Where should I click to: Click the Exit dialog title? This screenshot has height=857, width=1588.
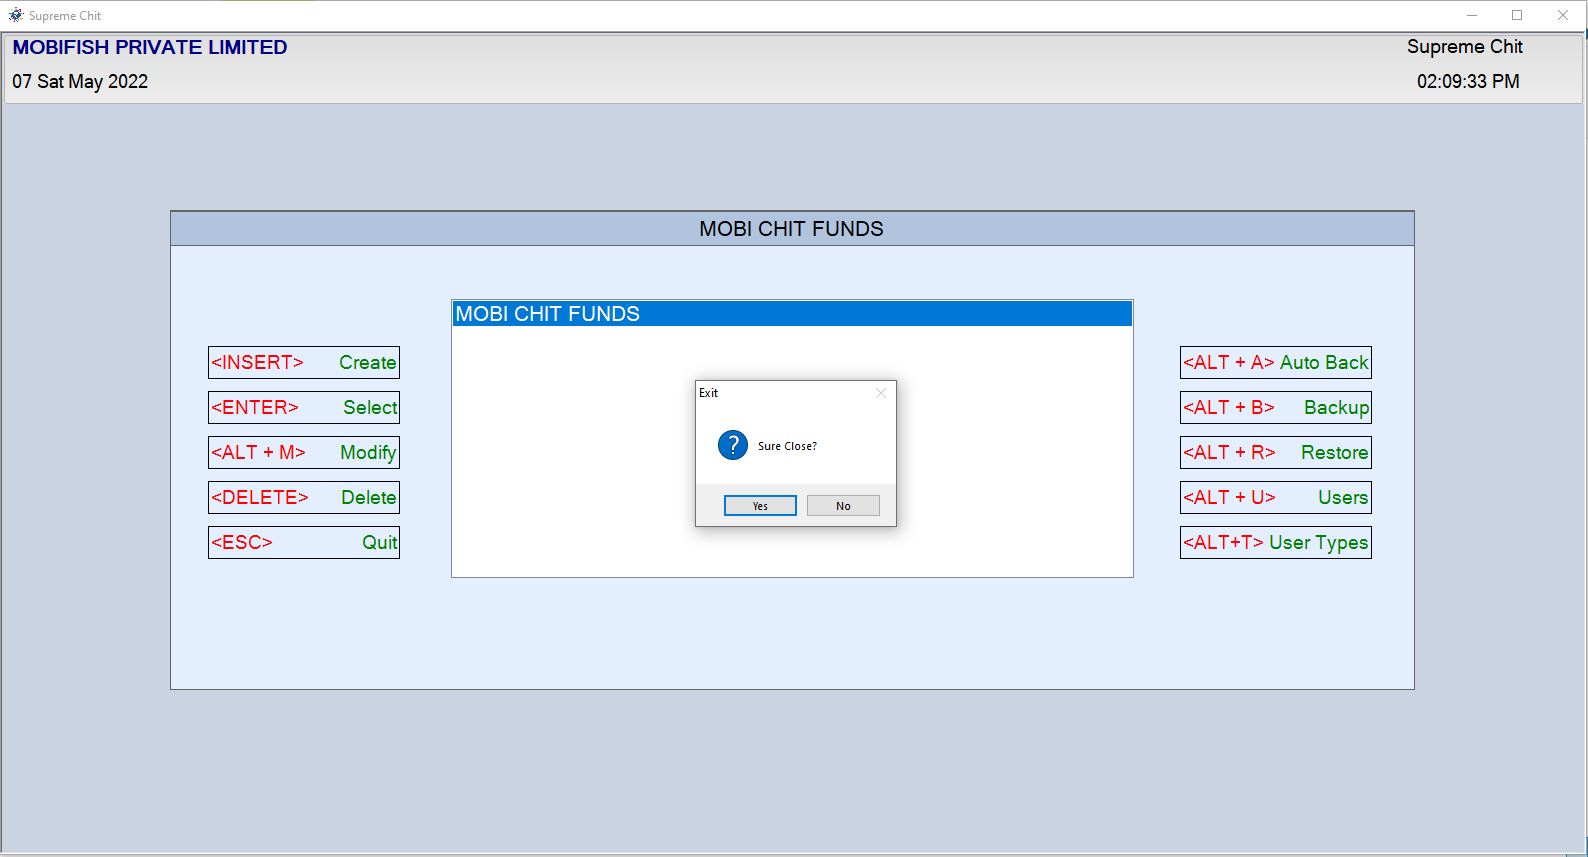click(708, 393)
